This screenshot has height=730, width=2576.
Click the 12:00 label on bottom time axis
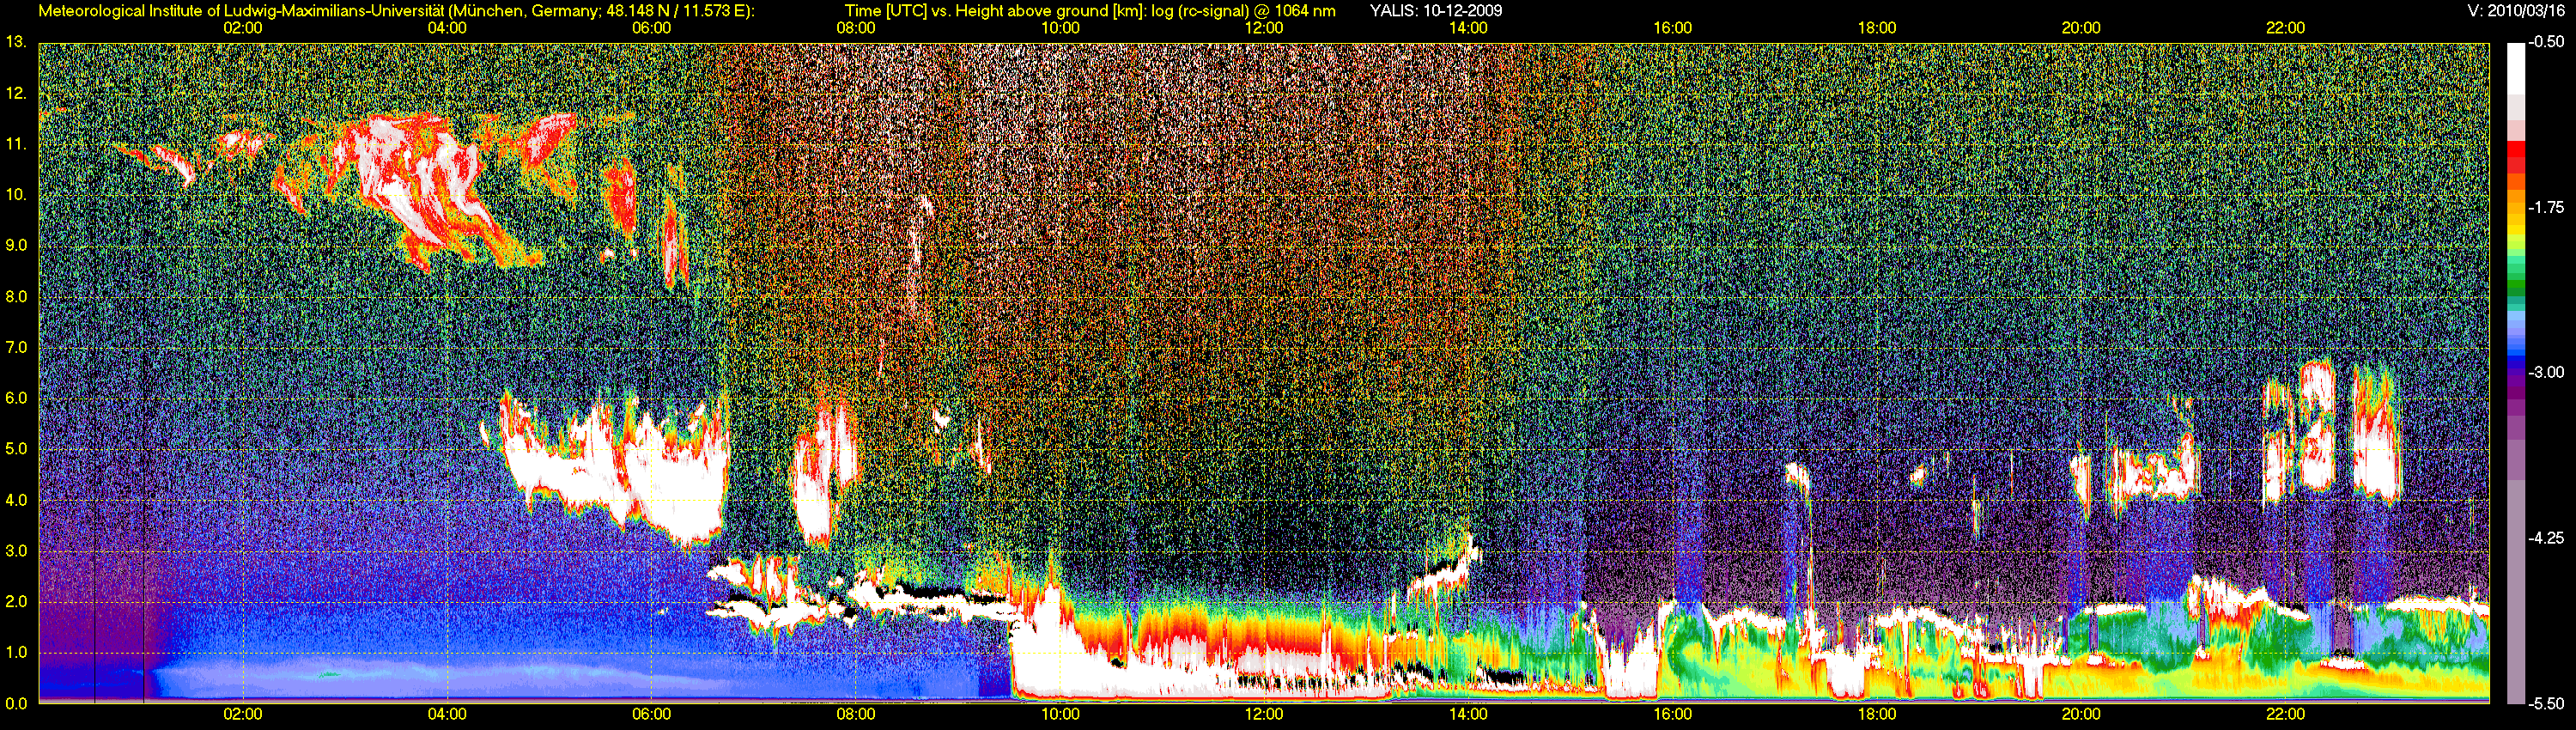(1264, 714)
